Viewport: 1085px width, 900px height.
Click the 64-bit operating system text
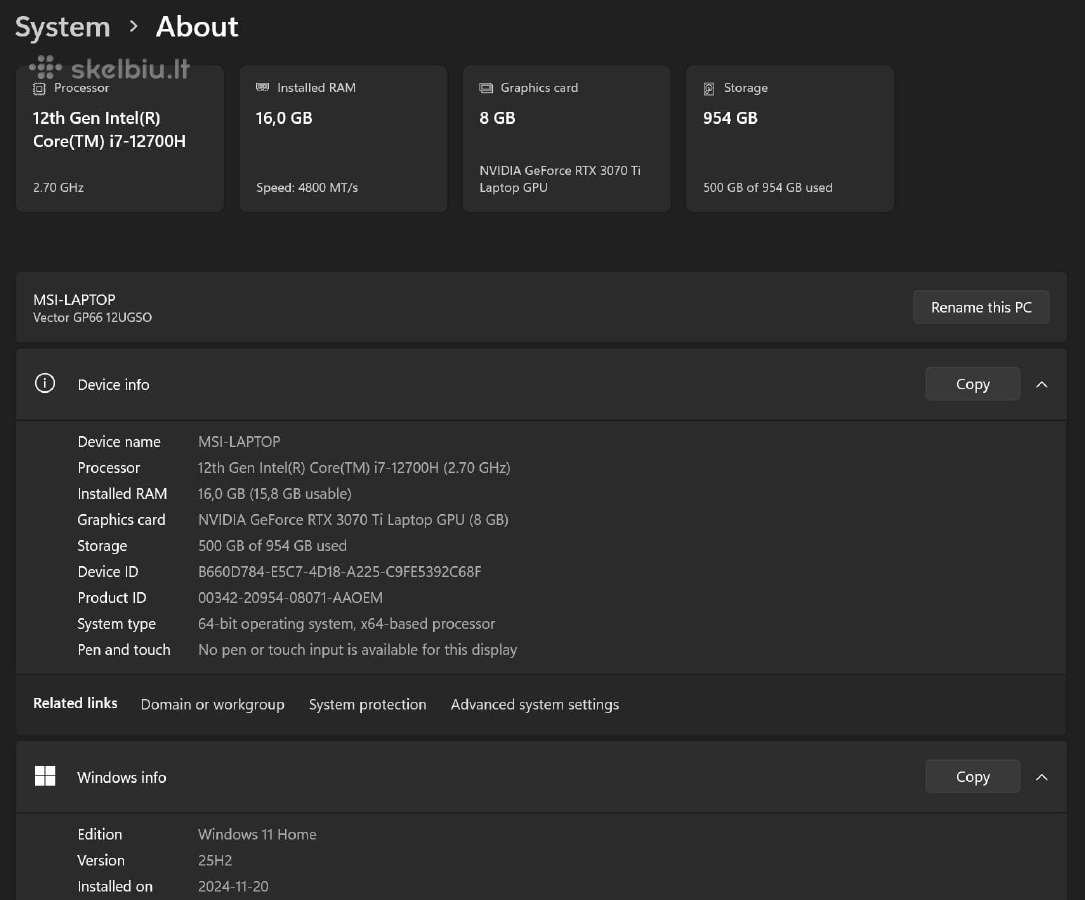[x=346, y=624]
